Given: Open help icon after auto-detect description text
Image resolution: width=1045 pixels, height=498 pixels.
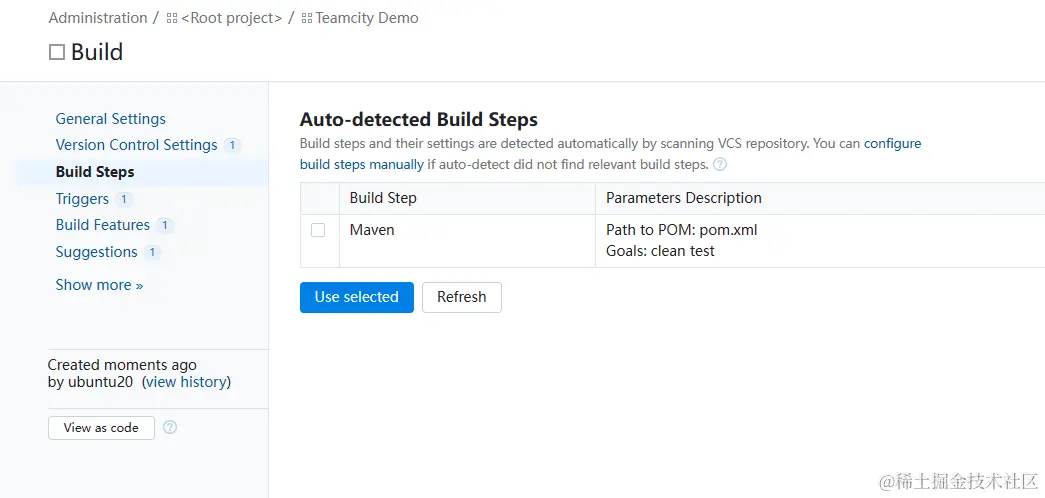Looking at the screenshot, I should tap(720, 164).
